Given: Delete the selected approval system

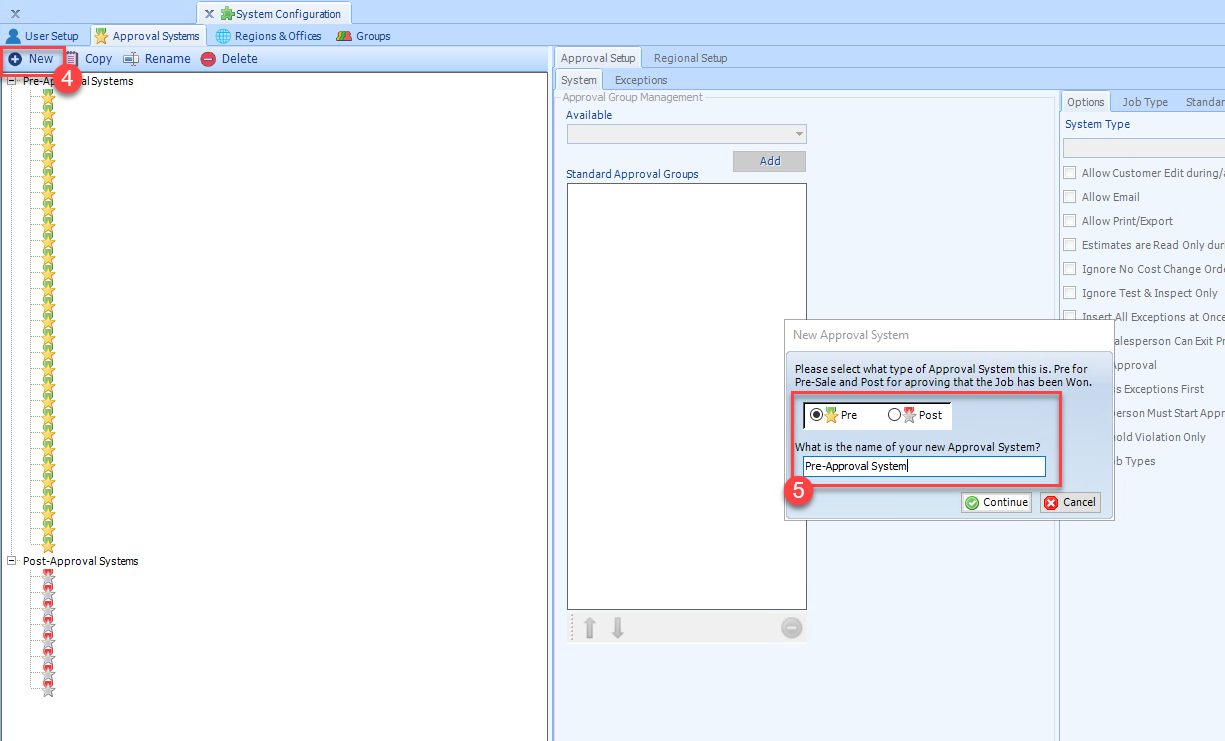Looking at the screenshot, I should pyautogui.click(x=230, y=58).
